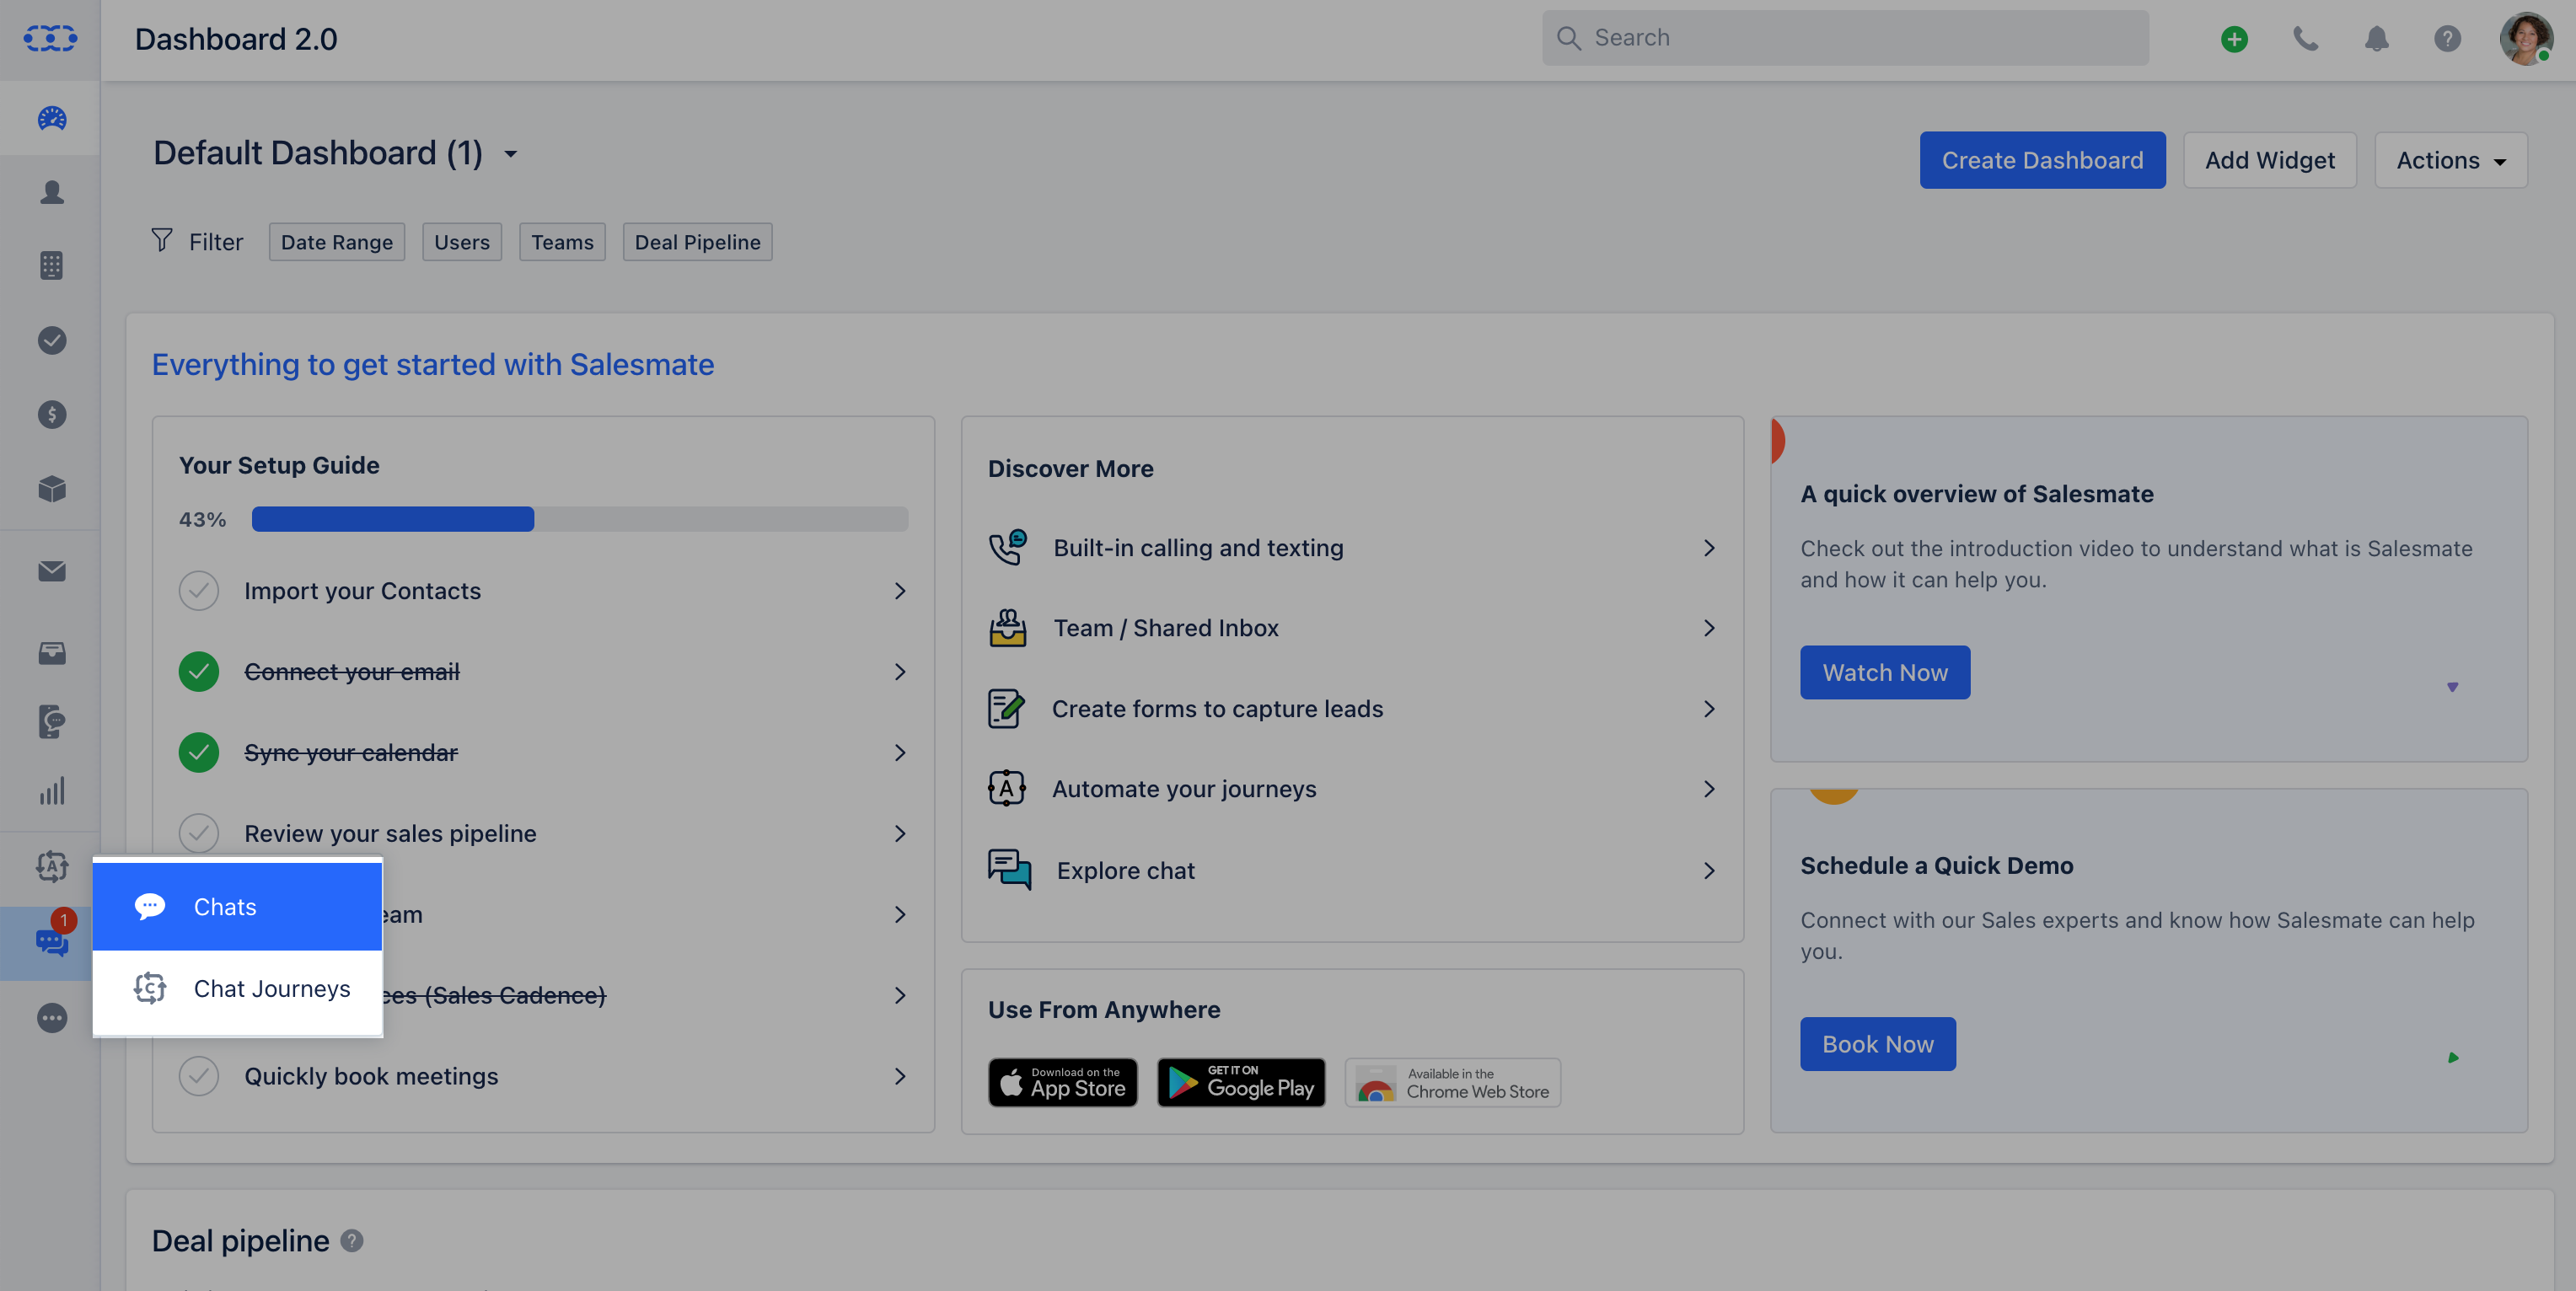The width and height of the screenshot is (2576, 1291).
Task: Open Download on the App Store badge
Action: [x=1062, y=1082]
